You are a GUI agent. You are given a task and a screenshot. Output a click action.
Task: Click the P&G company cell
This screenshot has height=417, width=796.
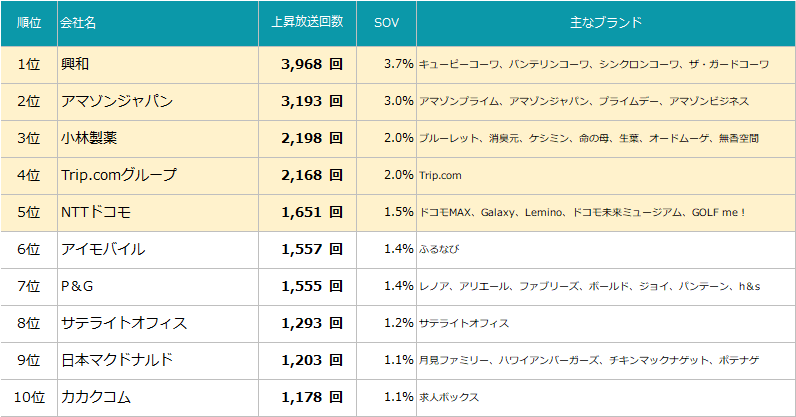point(77,286)
